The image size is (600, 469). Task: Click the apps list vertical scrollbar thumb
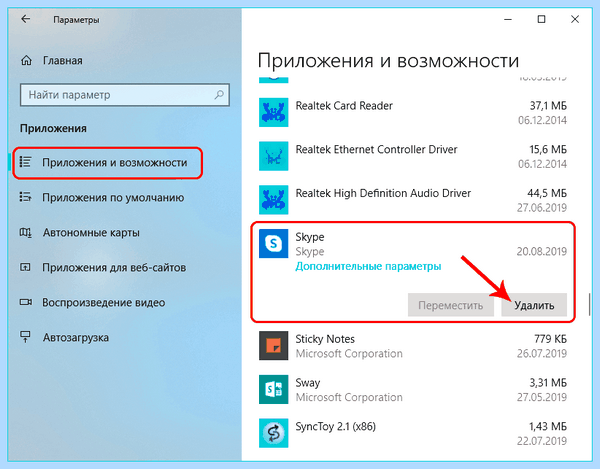tap(589, 305)
